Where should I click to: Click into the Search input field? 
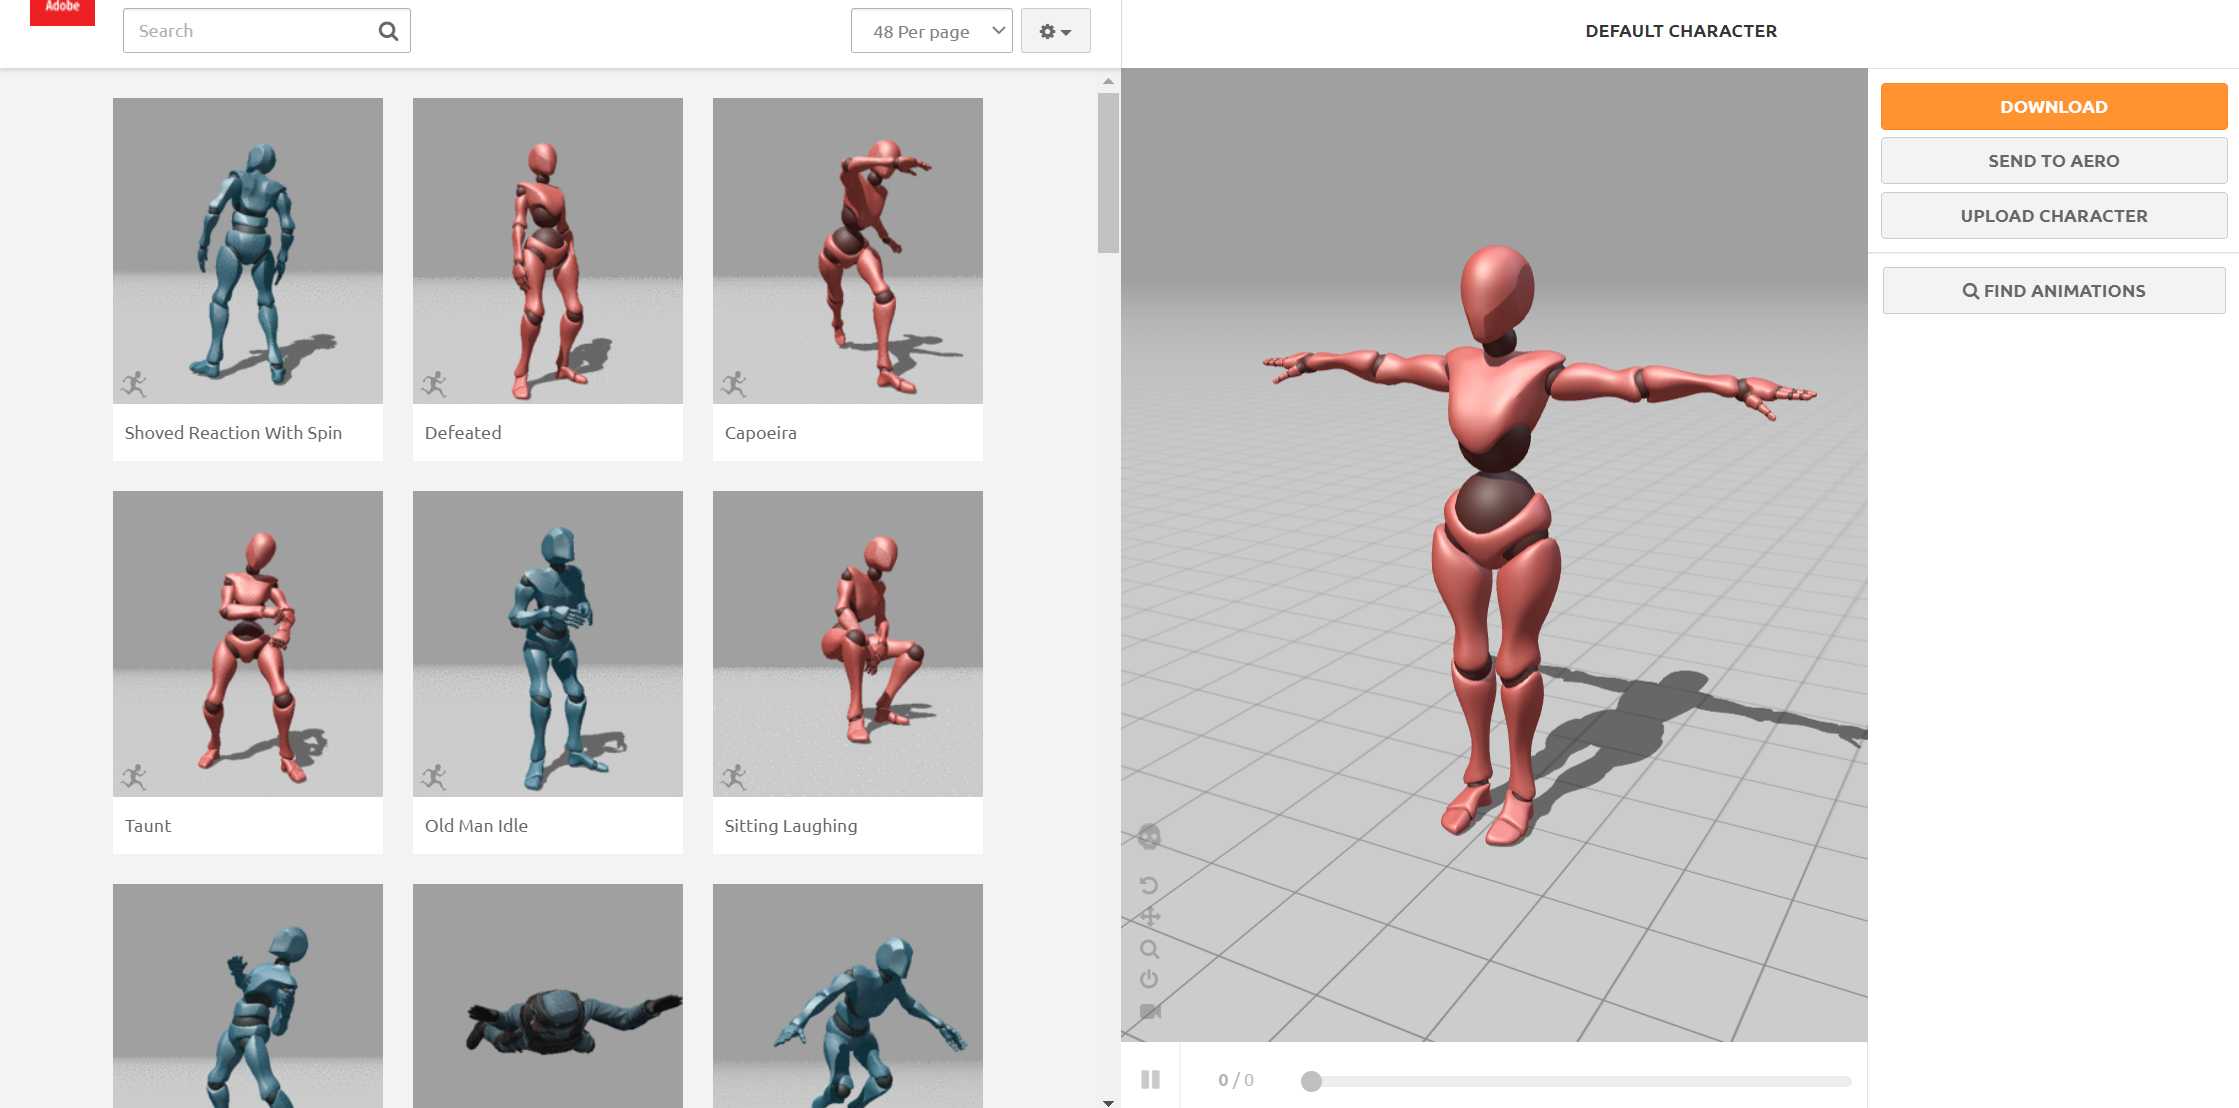(x=250, y=31)
